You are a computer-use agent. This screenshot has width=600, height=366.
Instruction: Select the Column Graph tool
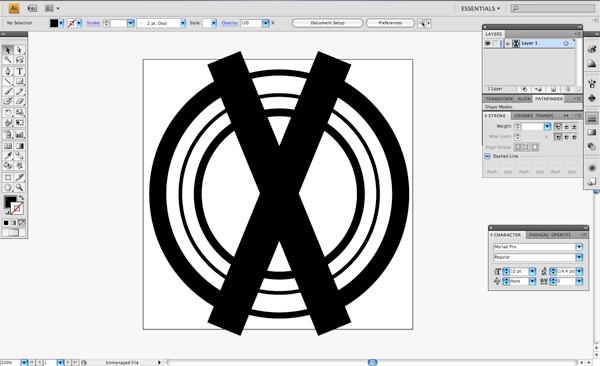(20, 134)
